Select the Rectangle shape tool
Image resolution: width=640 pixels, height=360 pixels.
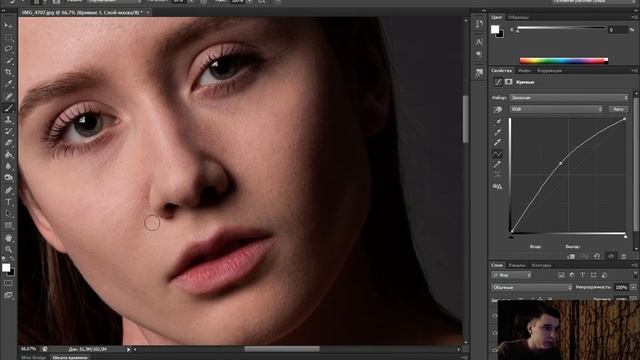[8, 225]
